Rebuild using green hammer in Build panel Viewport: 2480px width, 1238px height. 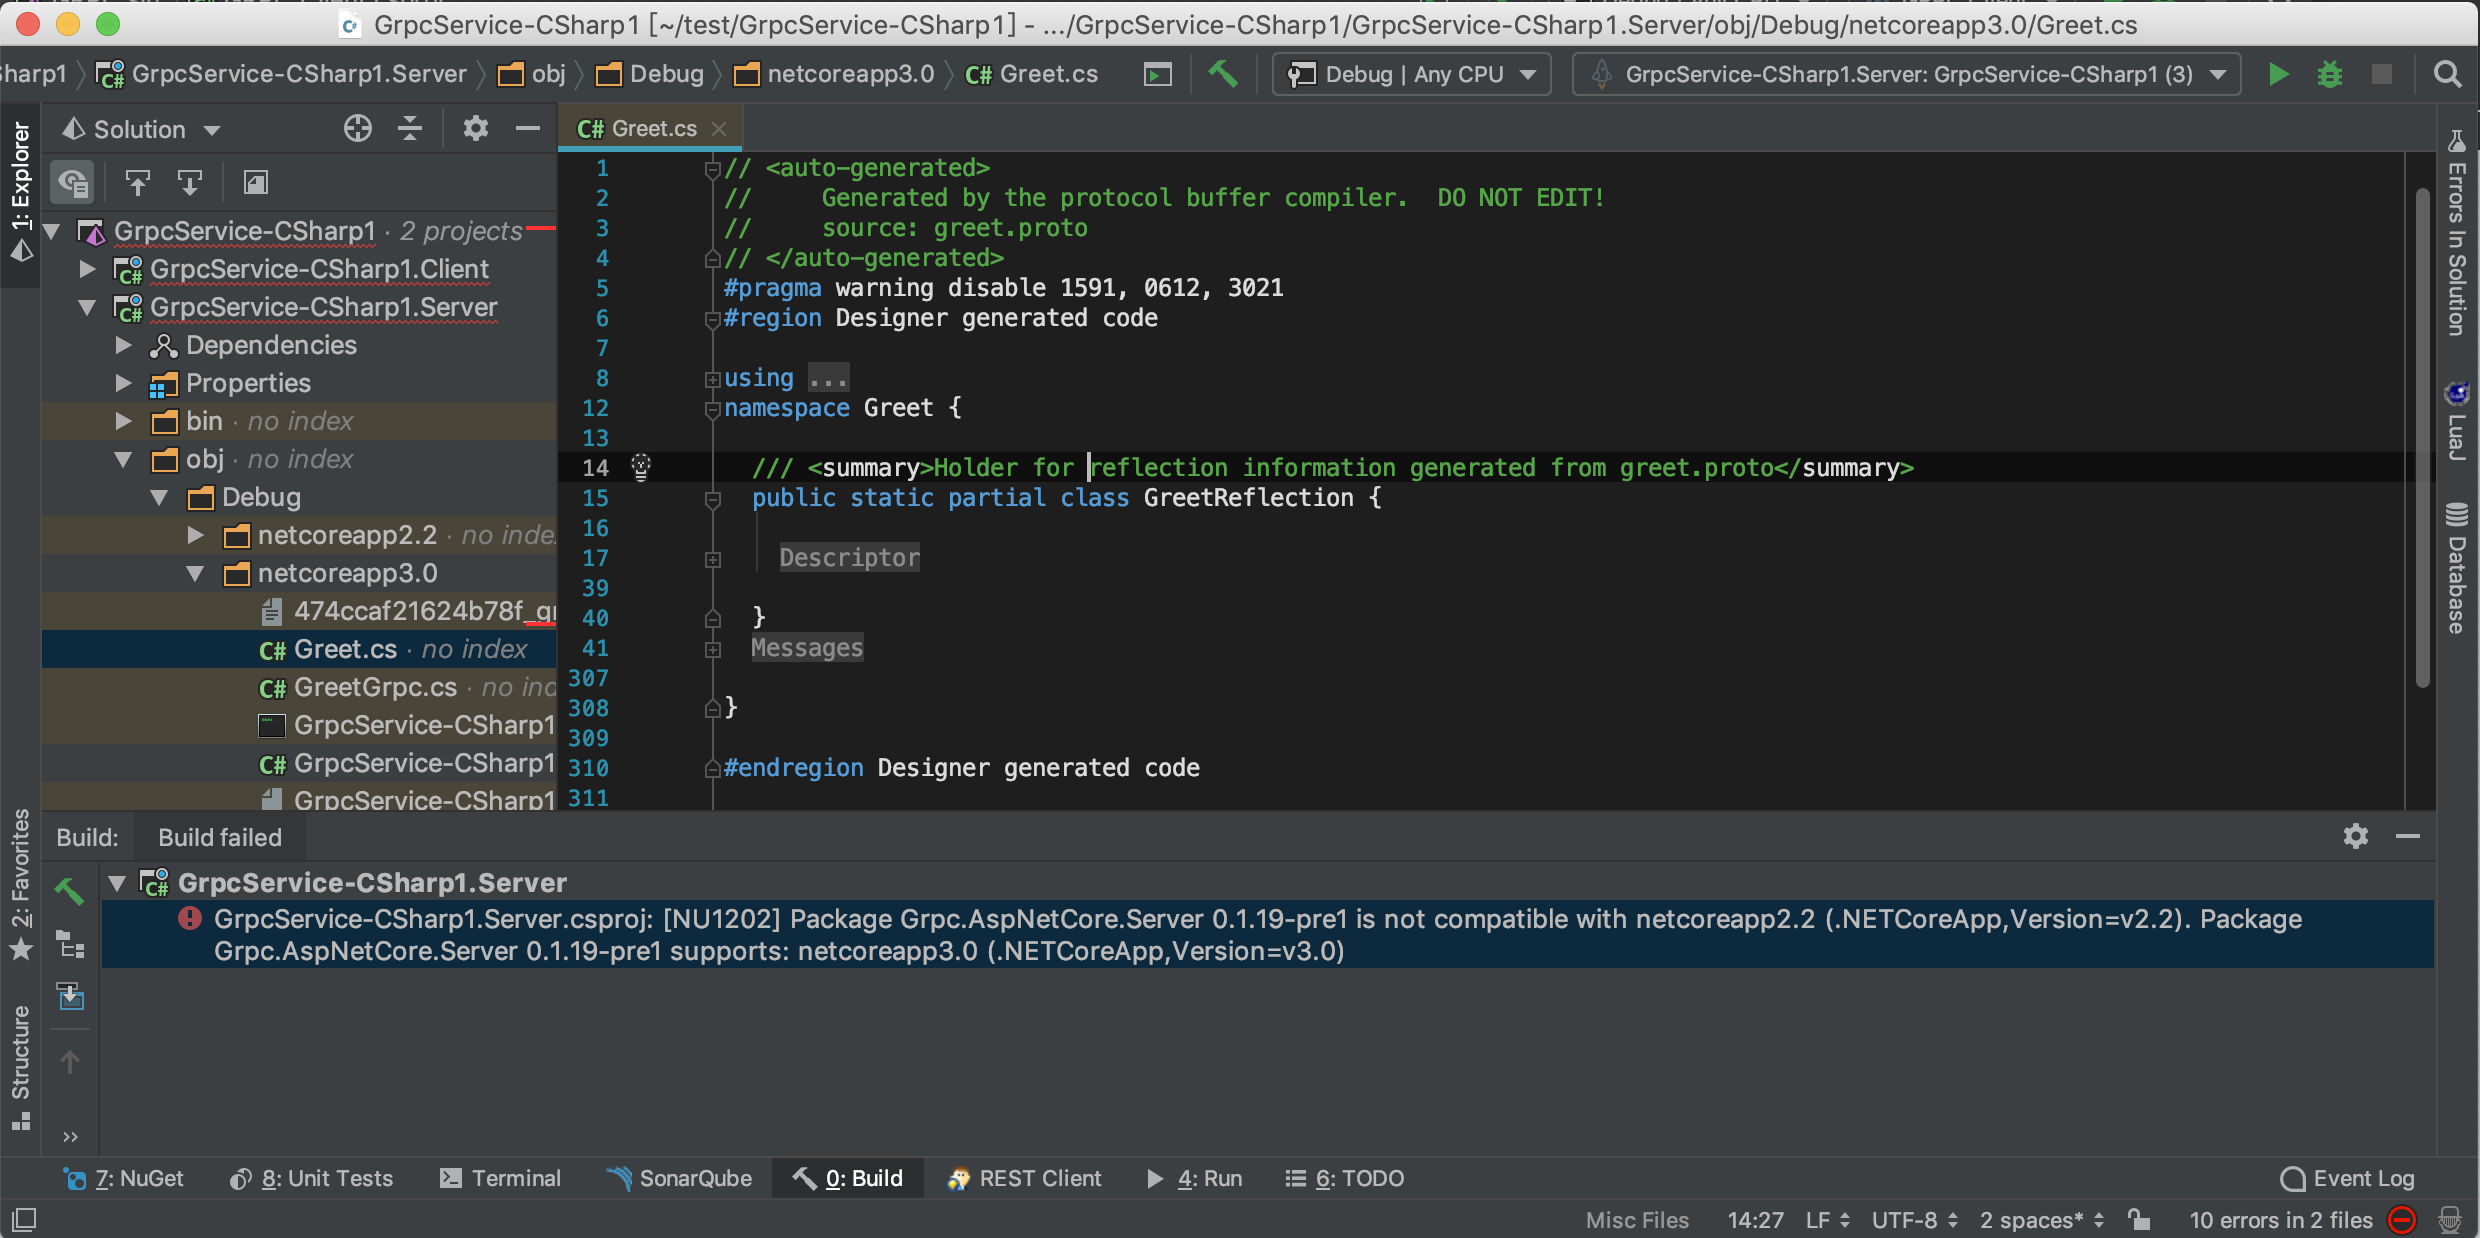69,890
